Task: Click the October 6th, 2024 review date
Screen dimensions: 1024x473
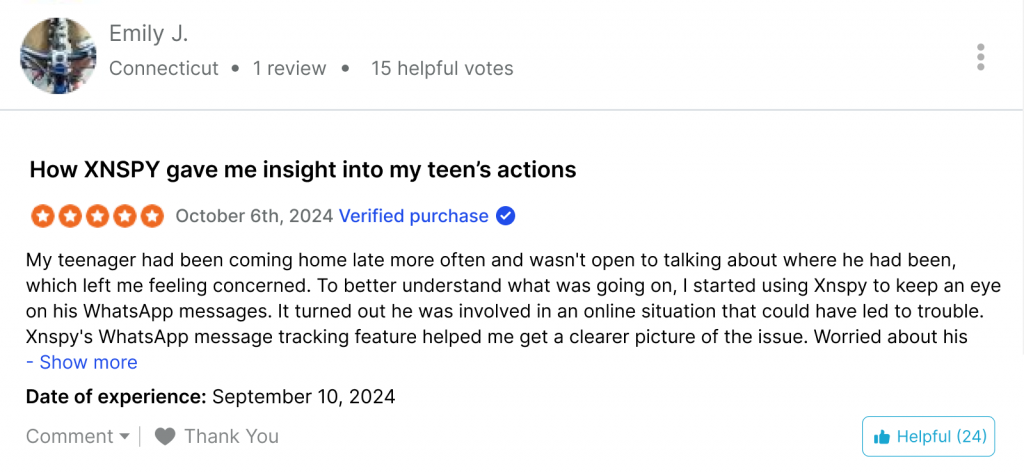Action: 254,216
